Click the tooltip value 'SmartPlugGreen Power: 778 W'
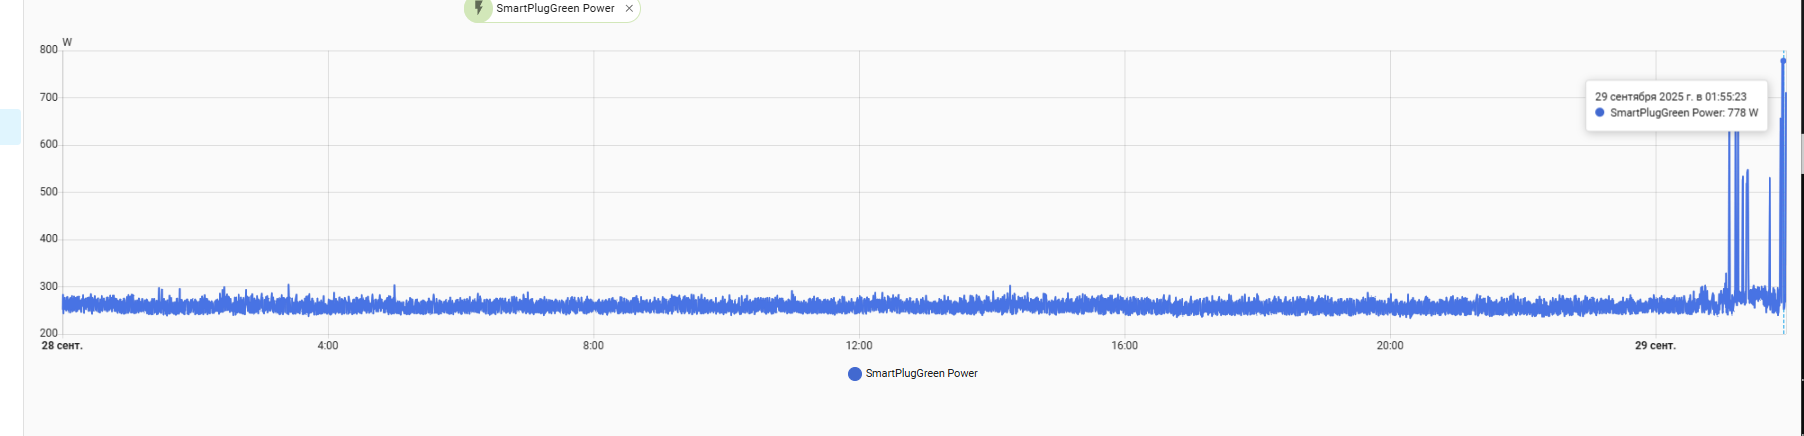This screenshot has width=1804, height=436. tap(1683, 113)
